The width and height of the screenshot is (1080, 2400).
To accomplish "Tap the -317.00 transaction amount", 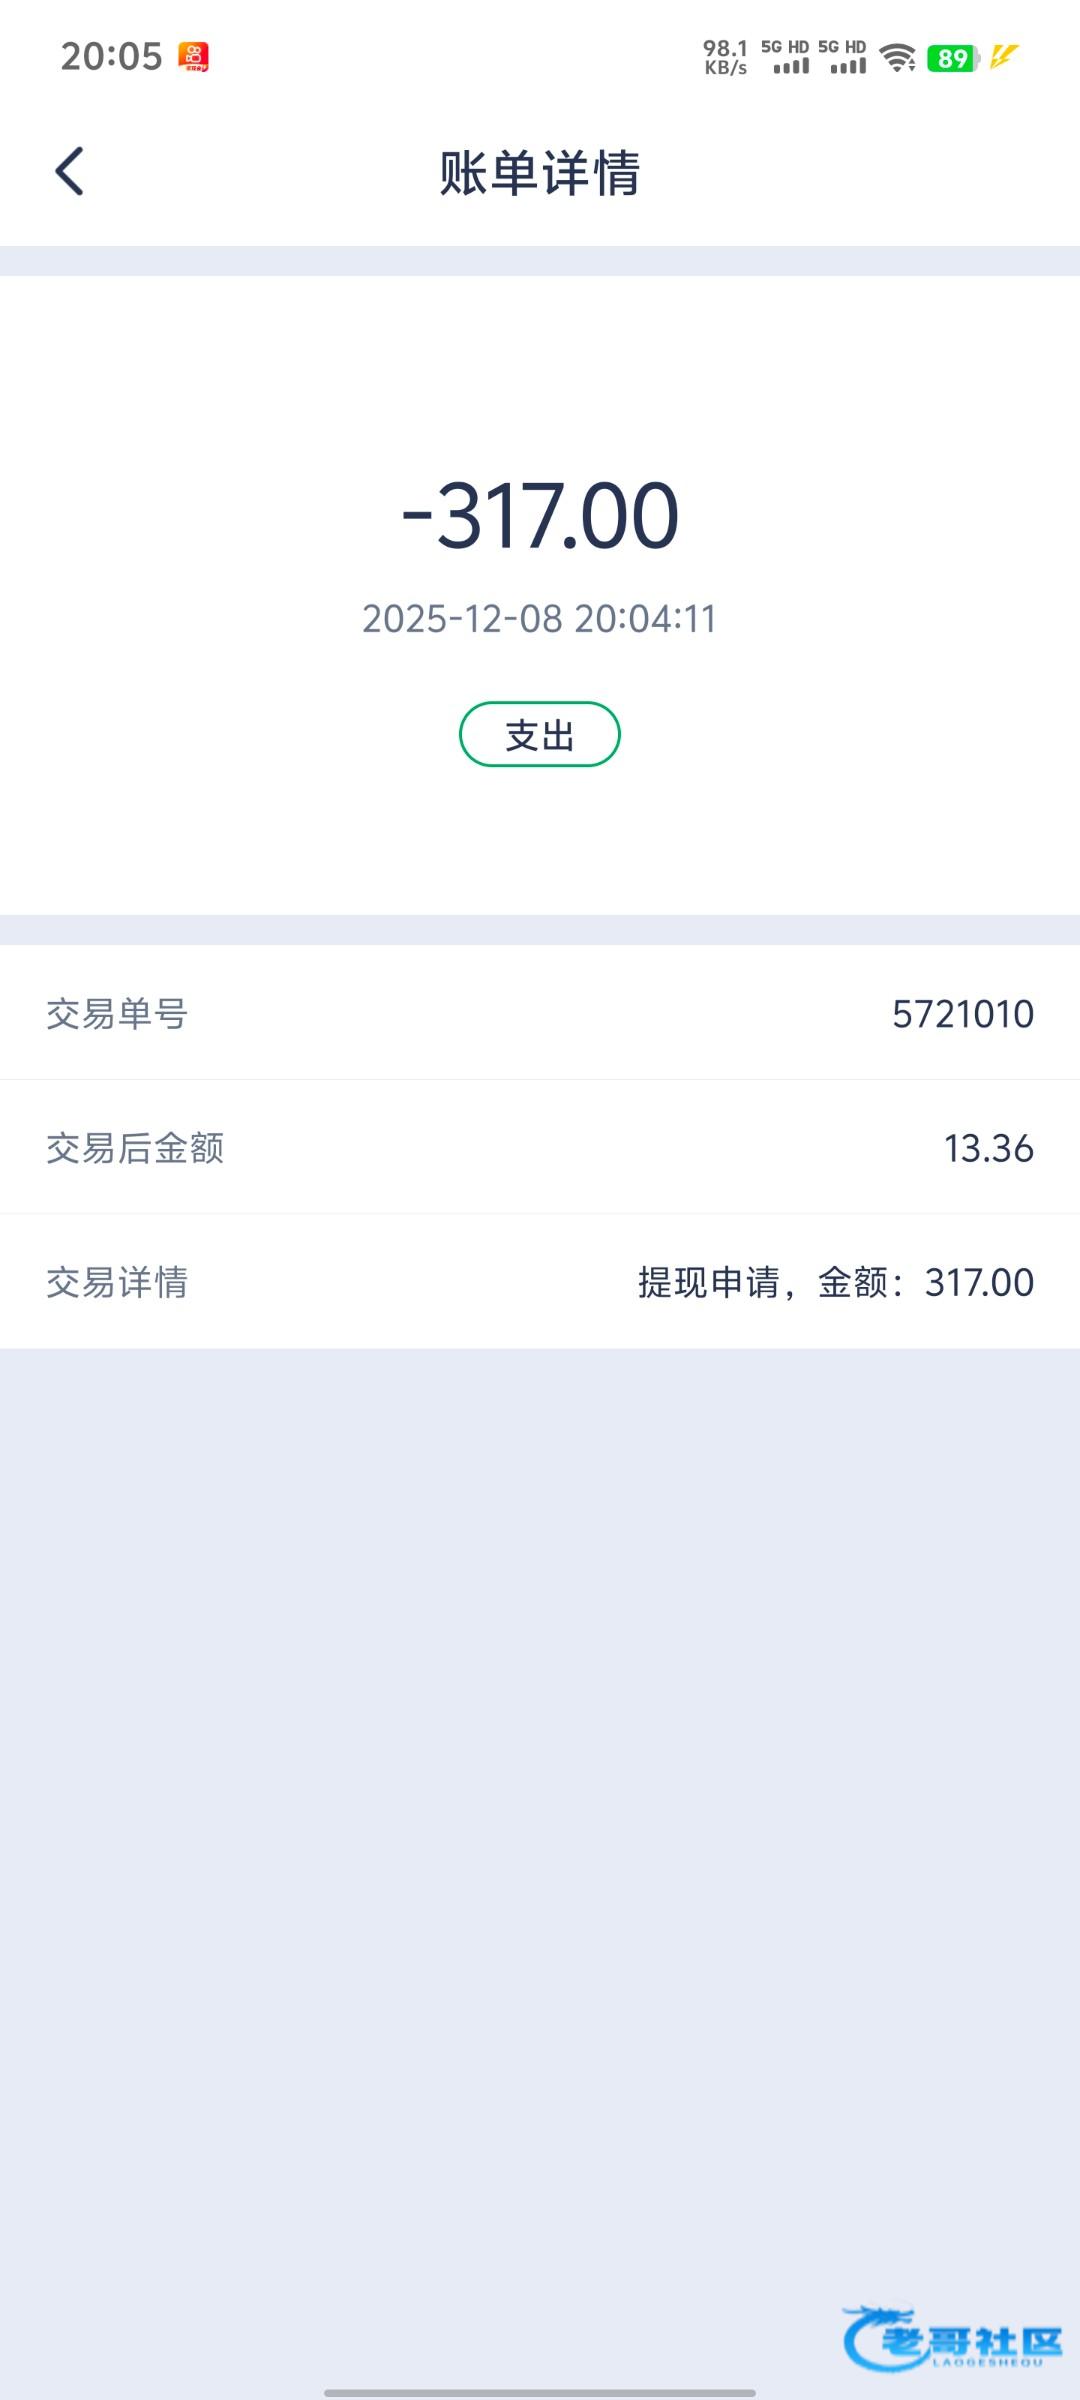I will (540, 516).
